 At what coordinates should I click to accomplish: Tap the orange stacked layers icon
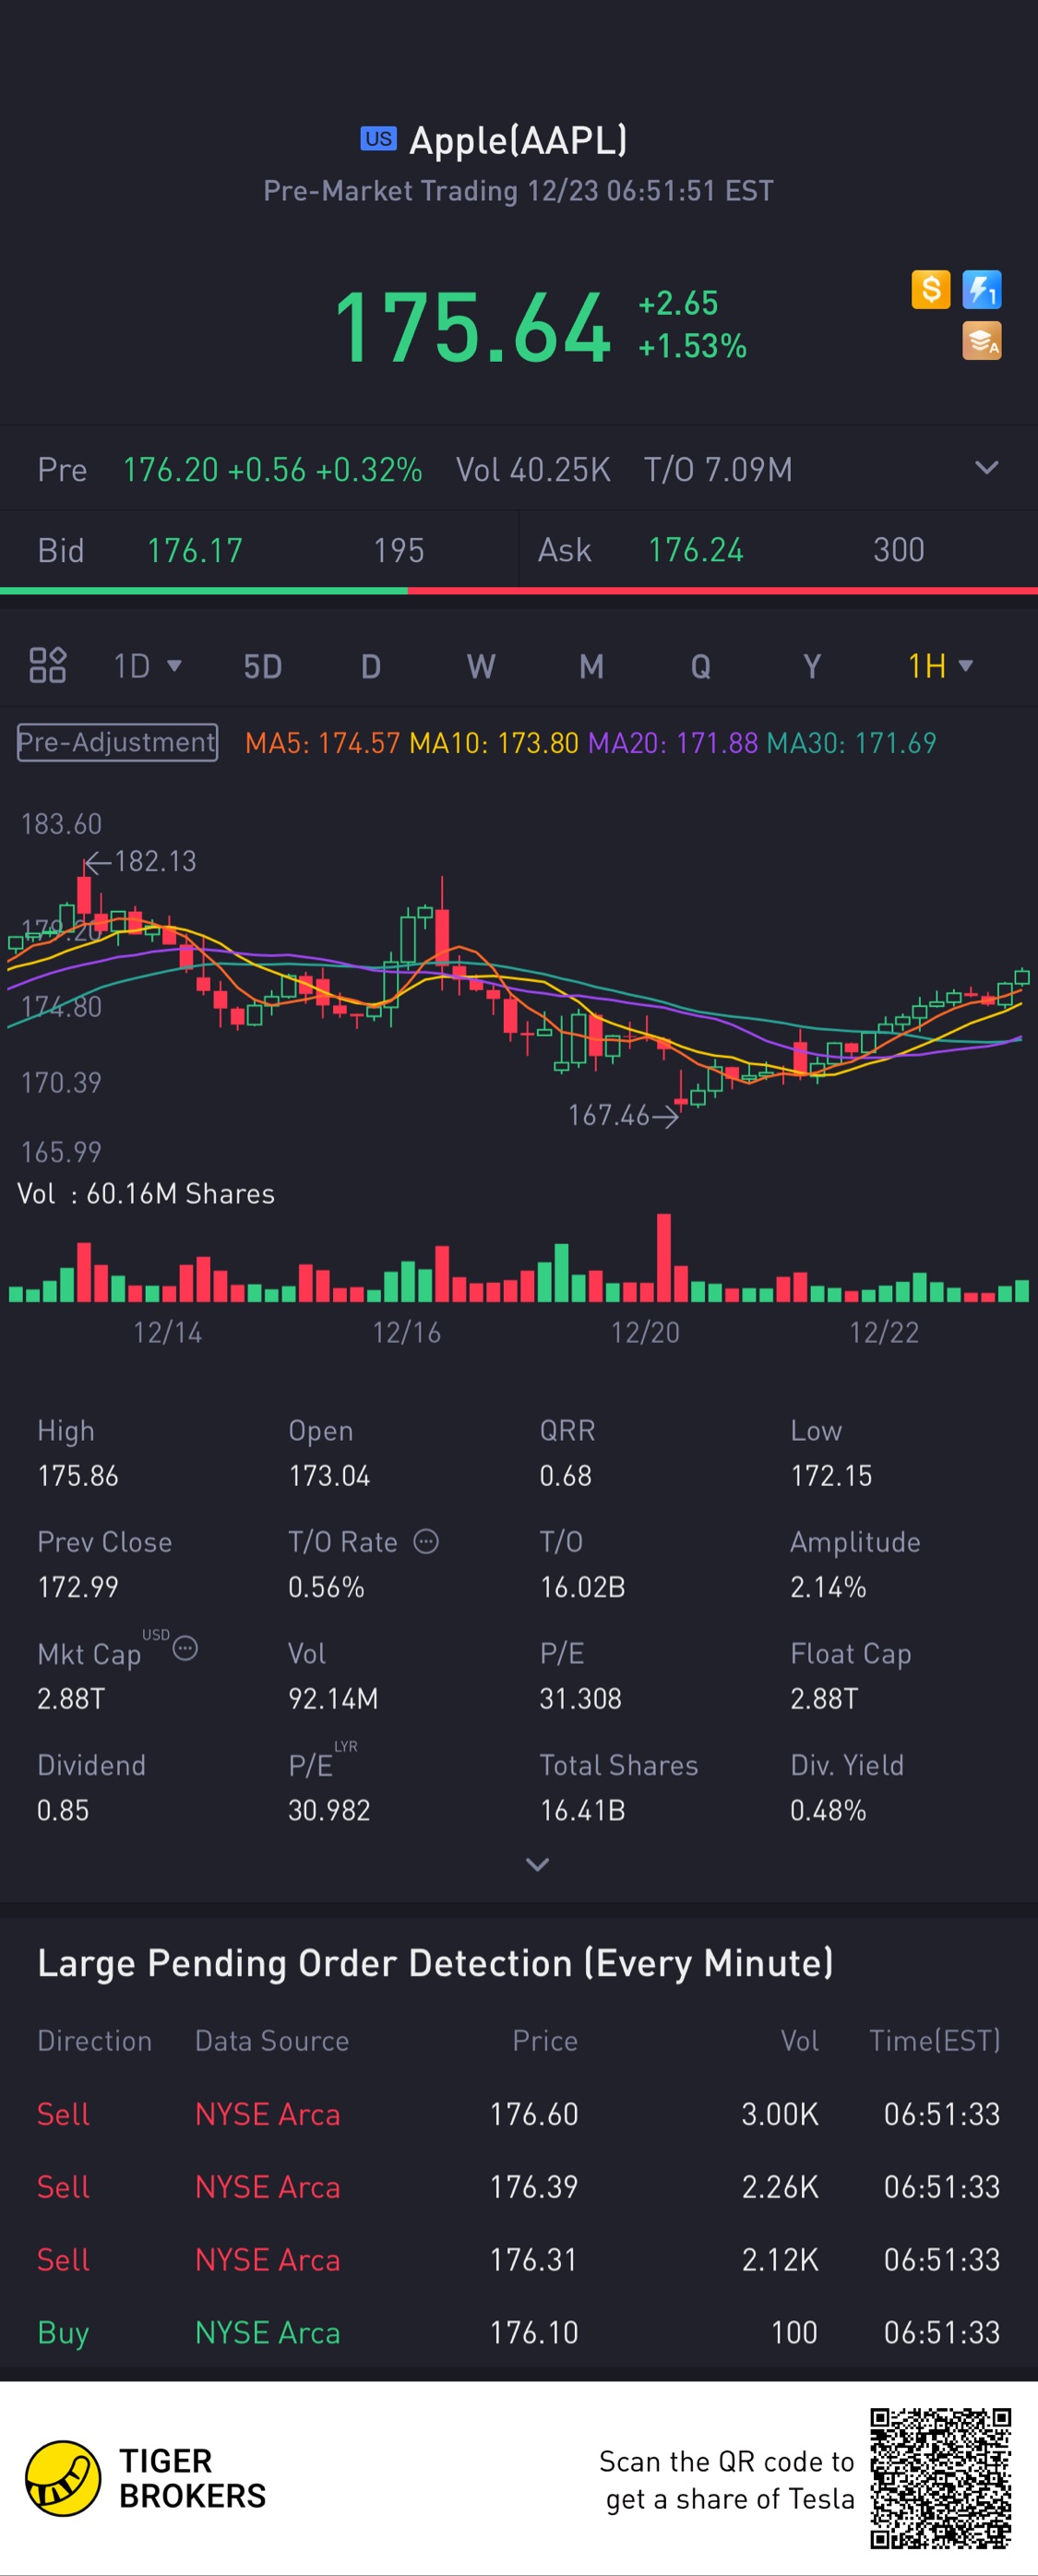coord(981,341)
